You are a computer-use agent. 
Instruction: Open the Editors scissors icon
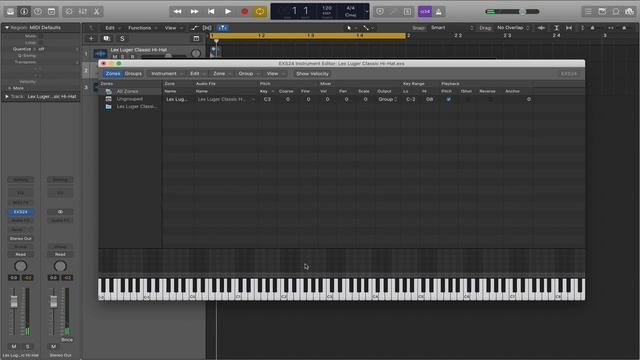[97, 11]
